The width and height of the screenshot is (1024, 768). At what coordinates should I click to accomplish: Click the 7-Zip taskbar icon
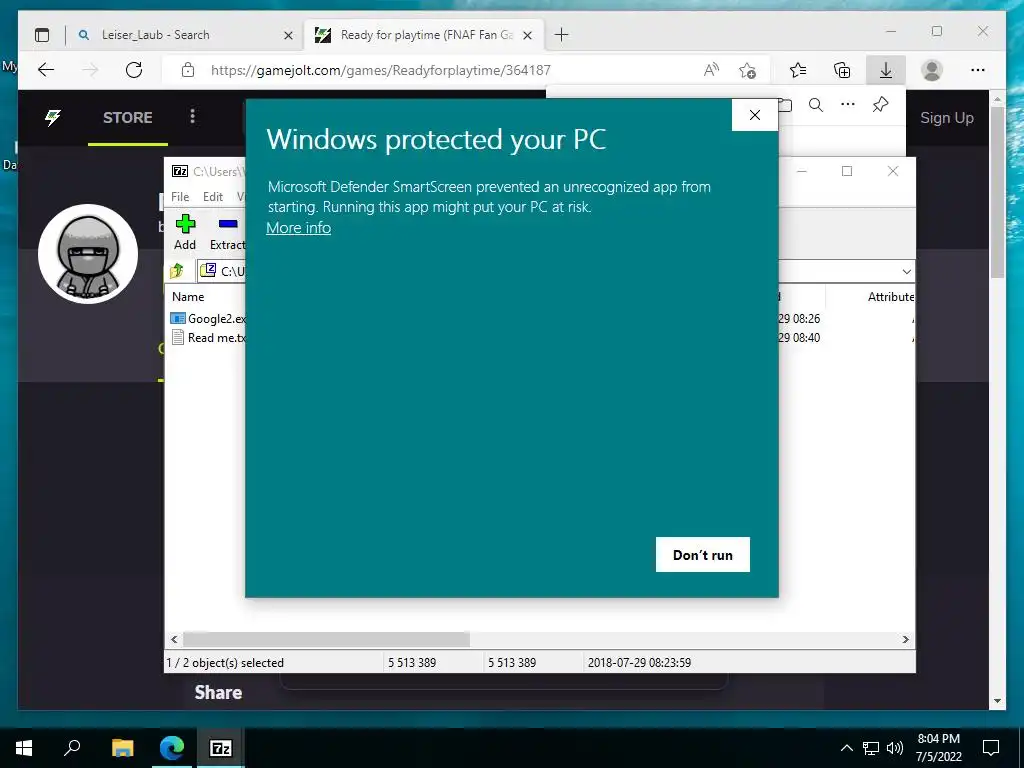tap(220, 748)
